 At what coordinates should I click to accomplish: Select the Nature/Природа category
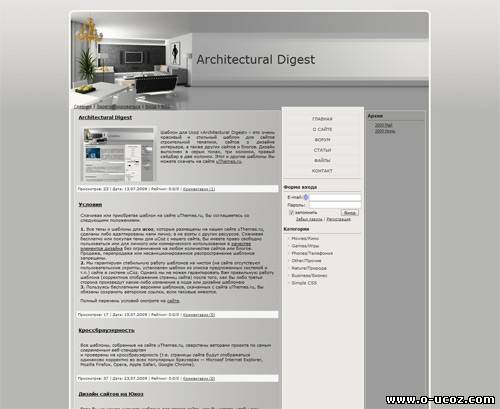(309, 268)
